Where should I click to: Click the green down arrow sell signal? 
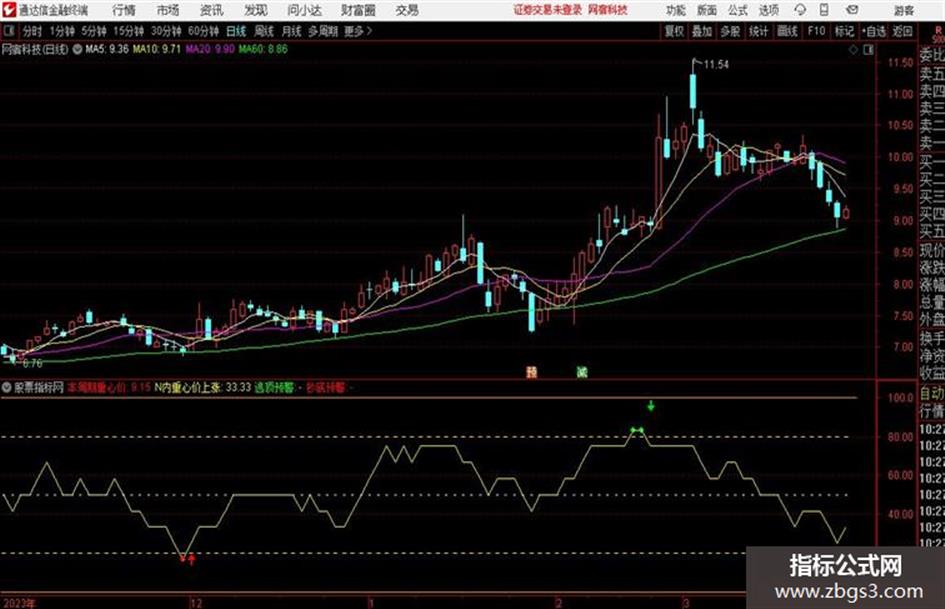click(x=651, y=406)
